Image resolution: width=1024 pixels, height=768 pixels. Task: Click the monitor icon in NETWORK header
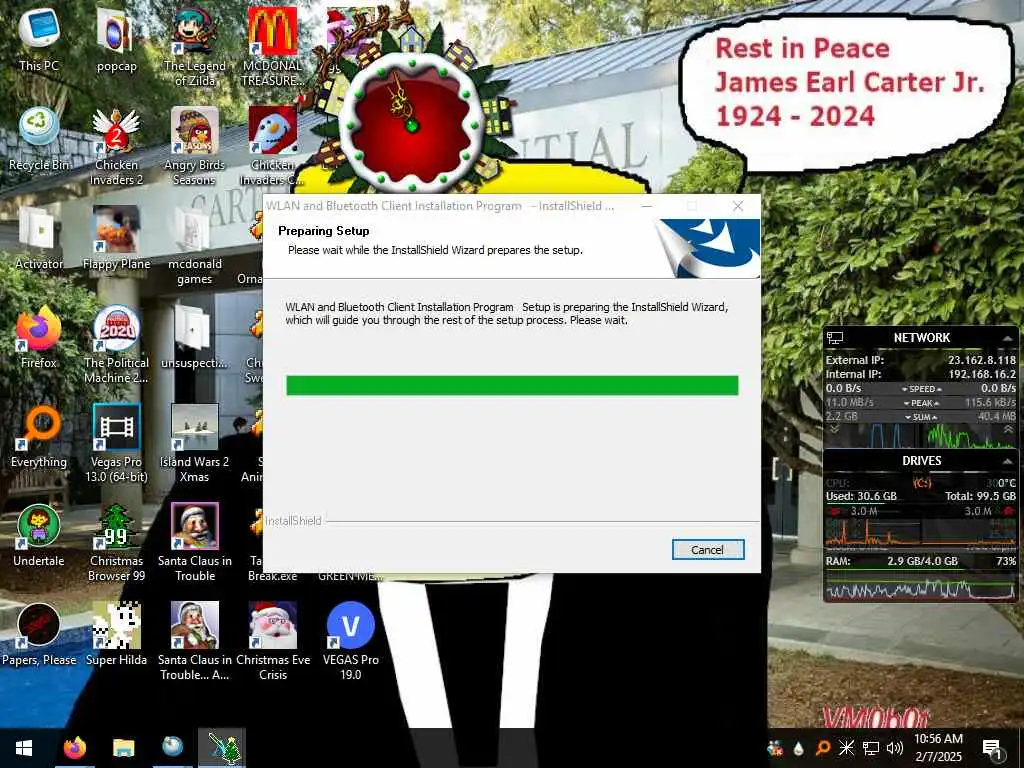(835, 338)
